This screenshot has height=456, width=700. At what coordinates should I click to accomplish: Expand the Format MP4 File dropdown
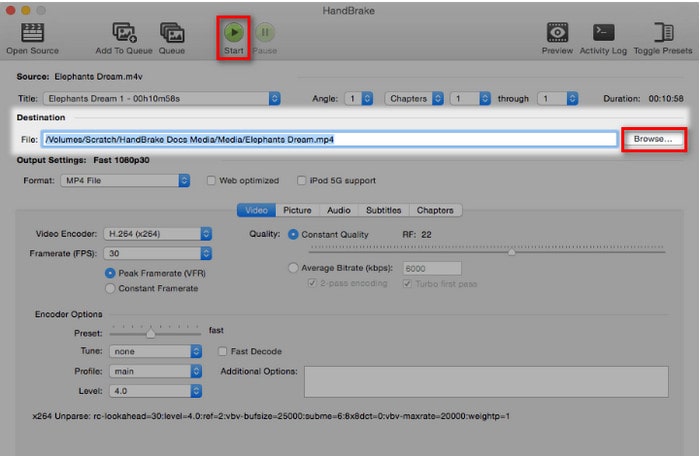(x=126, y=181)
